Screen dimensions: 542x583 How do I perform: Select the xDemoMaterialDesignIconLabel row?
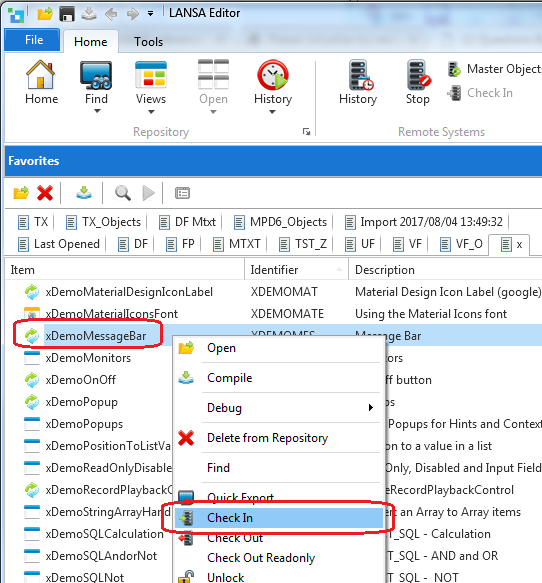pyautogui.click(x=273, y=292)
